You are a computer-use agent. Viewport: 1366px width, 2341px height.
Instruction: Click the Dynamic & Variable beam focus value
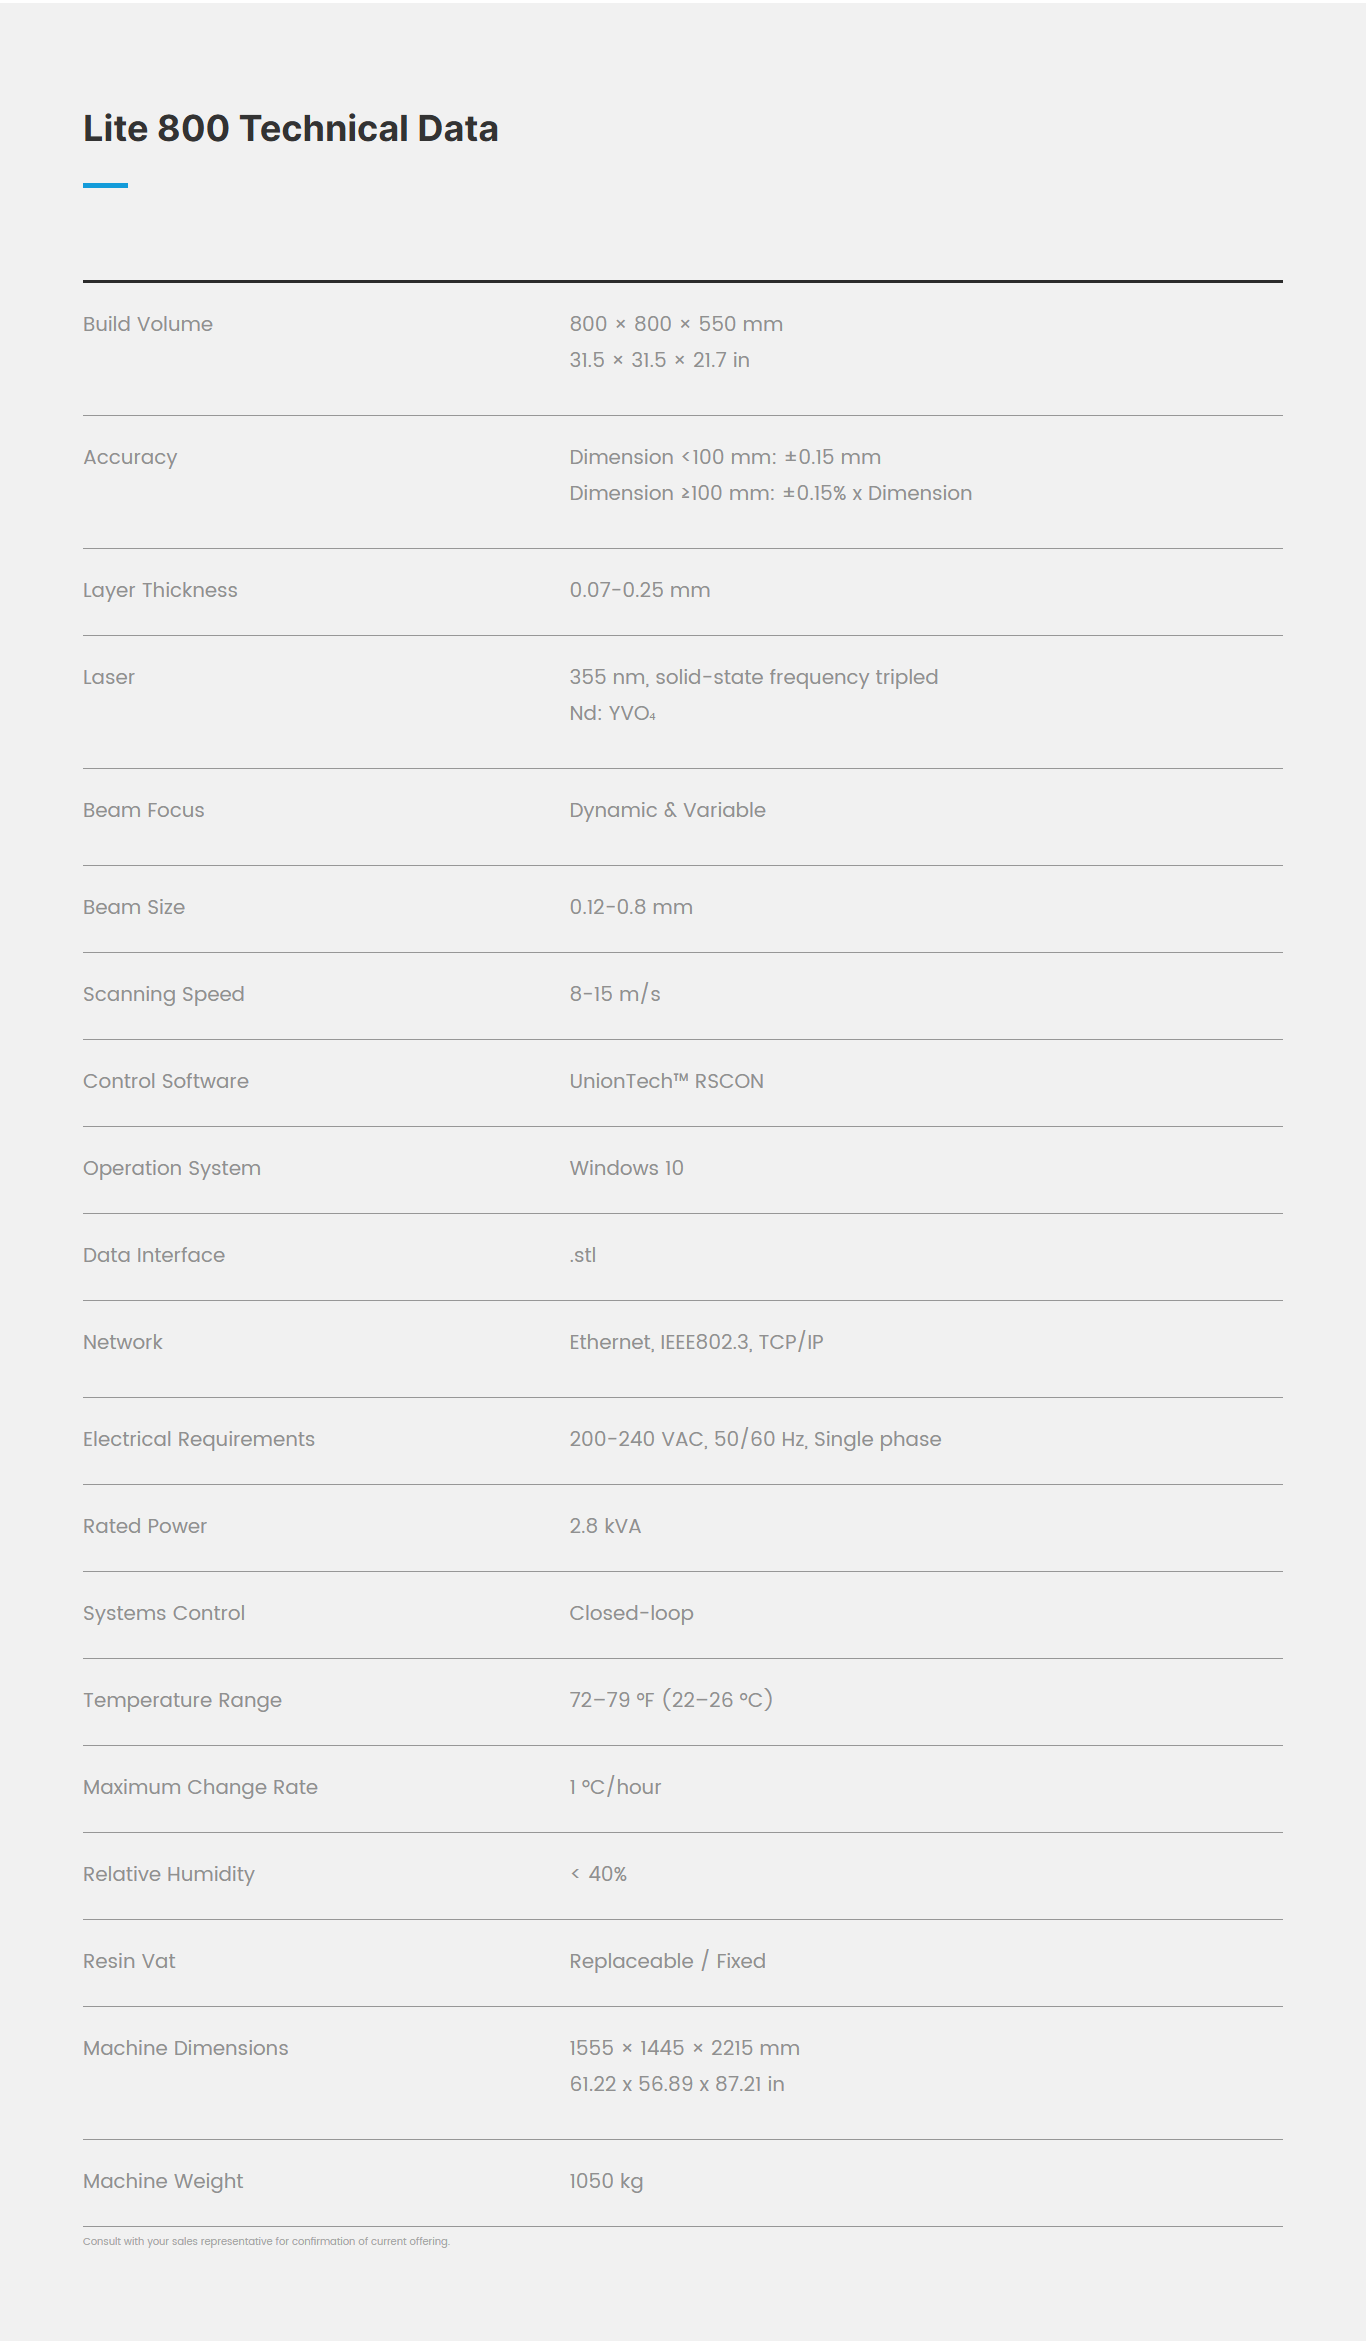coord(667,810)
